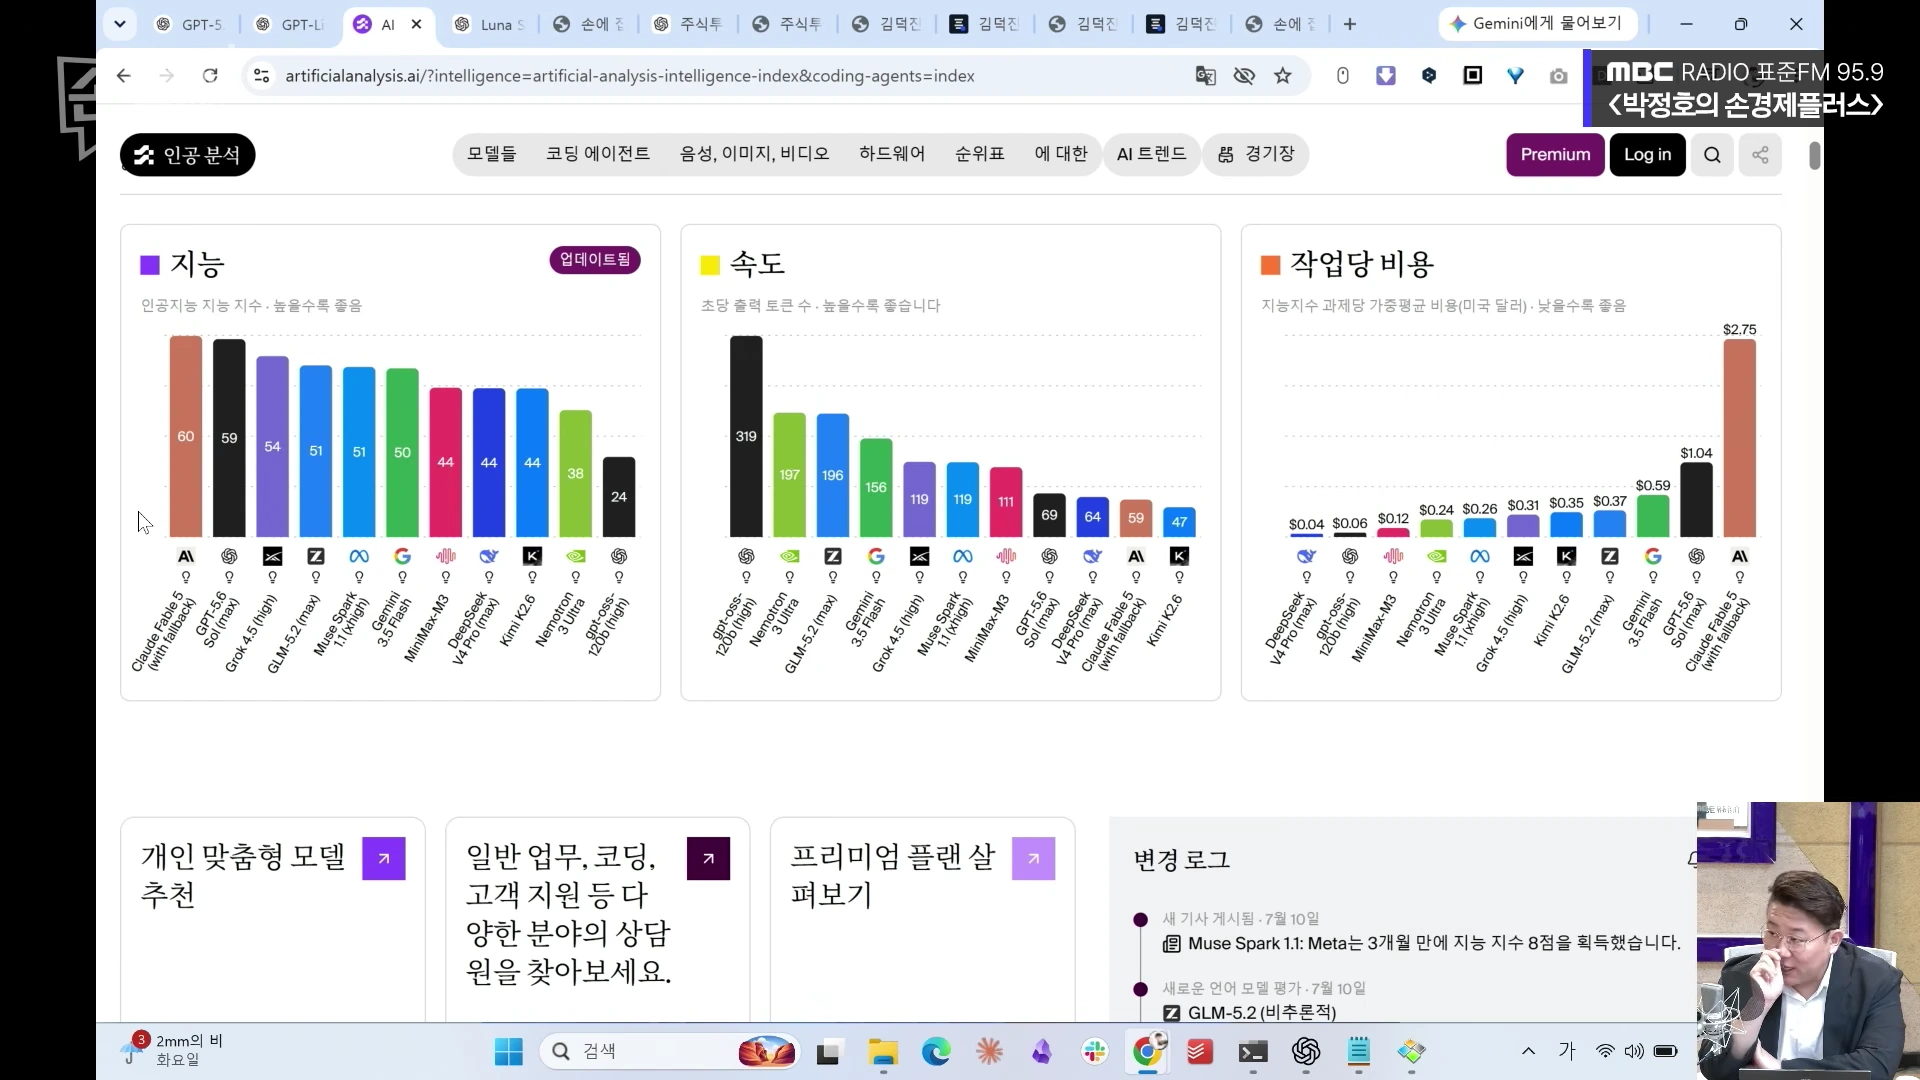Click the 업데이트됨 badge on the 지능 chart
This screenshot has height=1080, width=1920.
595,260
